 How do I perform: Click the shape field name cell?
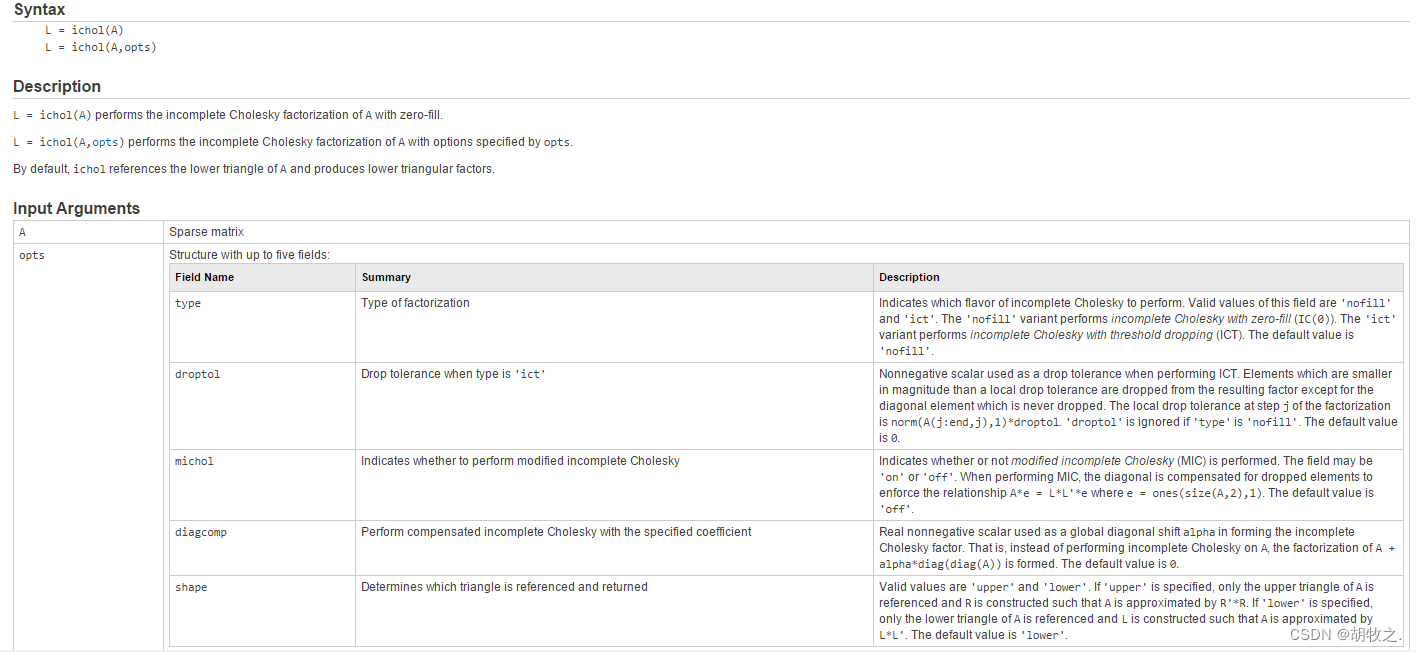191,587
